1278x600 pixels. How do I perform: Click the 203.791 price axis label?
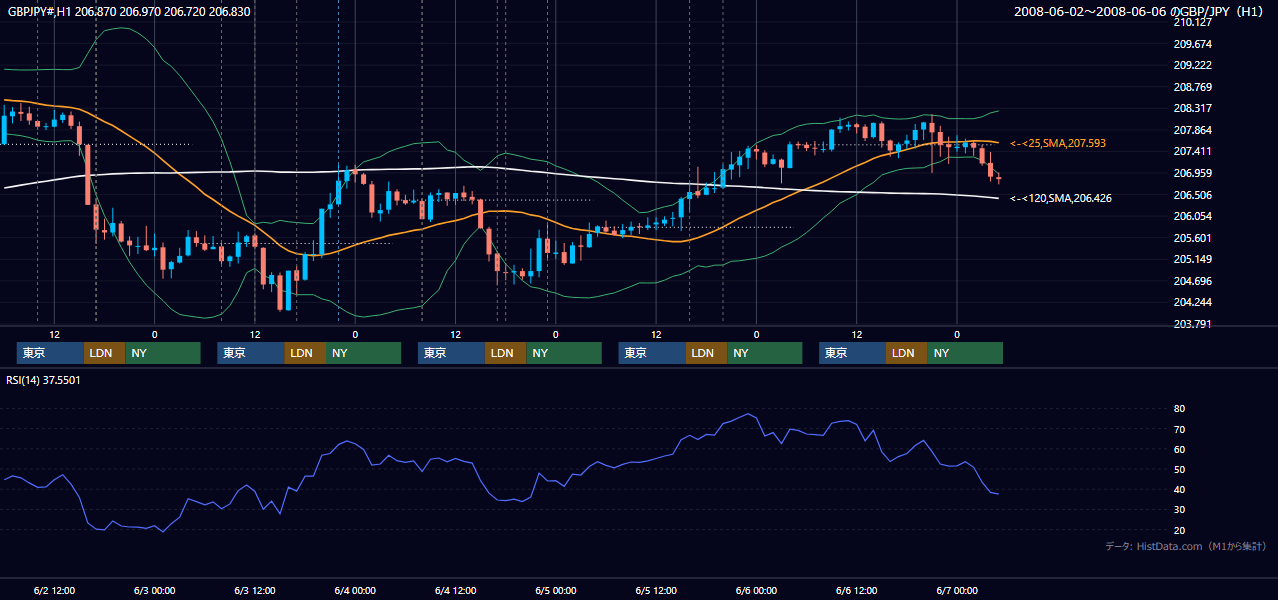1192,324
